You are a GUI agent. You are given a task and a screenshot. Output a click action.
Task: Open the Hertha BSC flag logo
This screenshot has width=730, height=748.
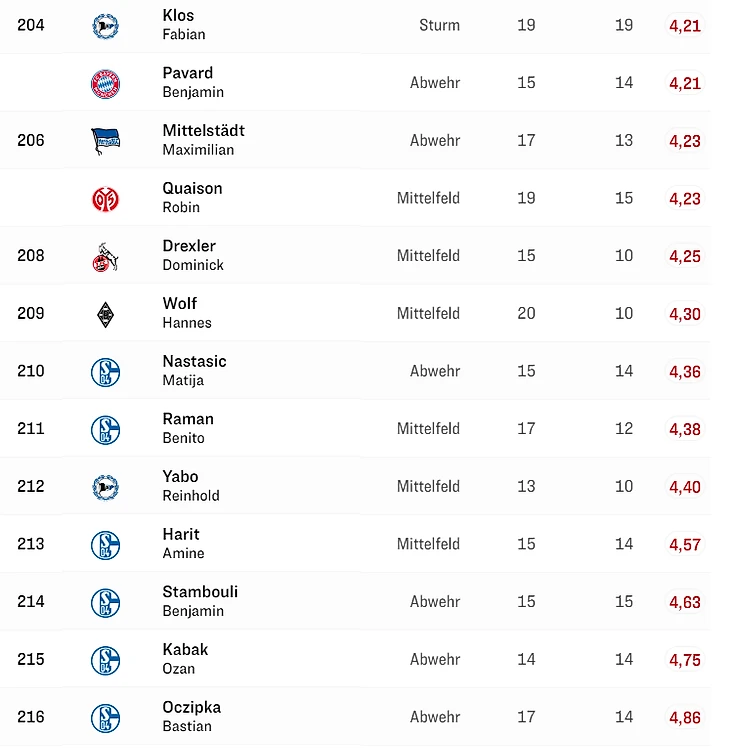click(105, 141)
